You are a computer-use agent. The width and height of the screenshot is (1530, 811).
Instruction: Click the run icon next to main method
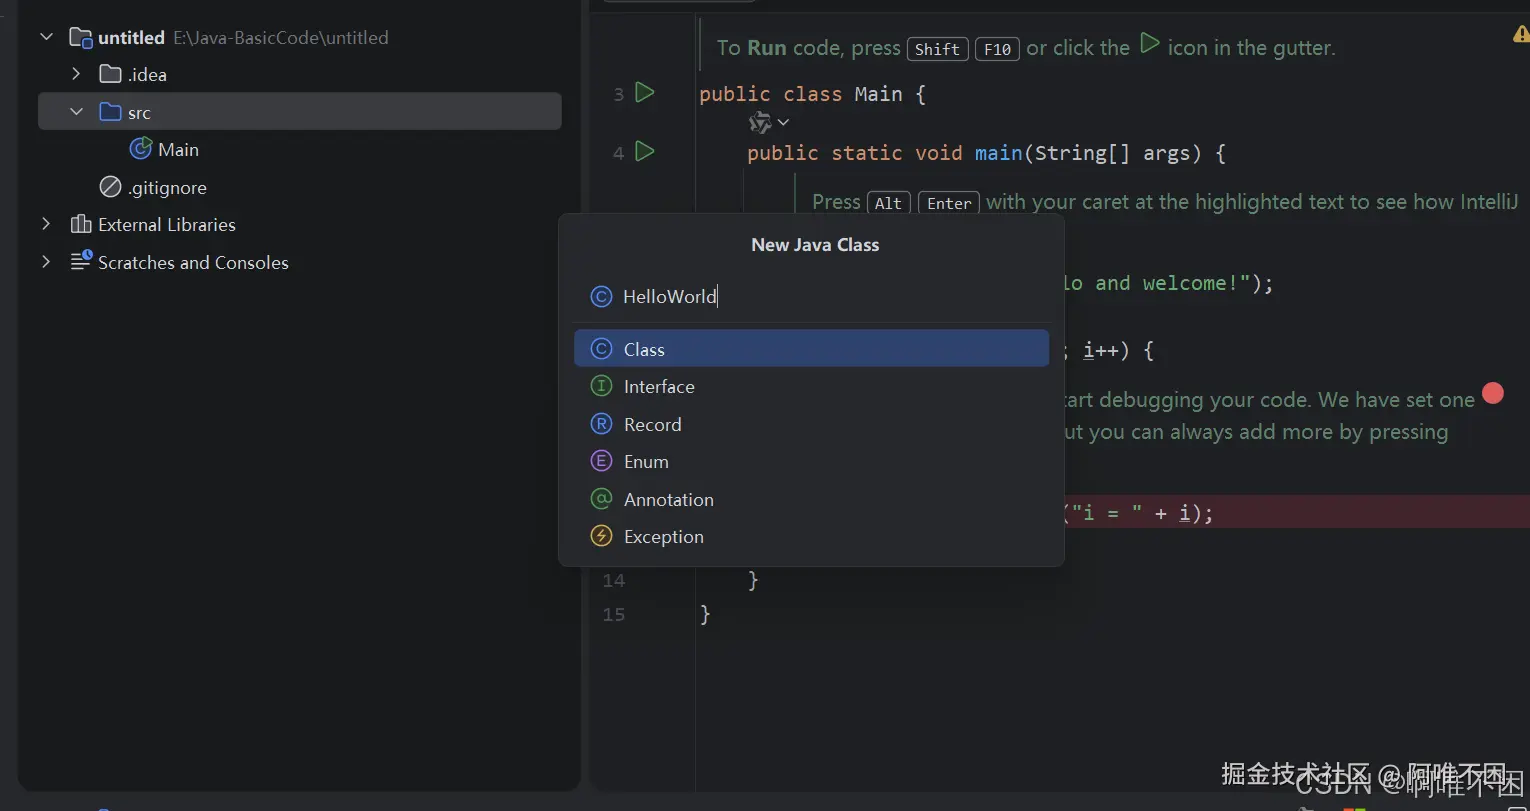click(x=645, y=152)
